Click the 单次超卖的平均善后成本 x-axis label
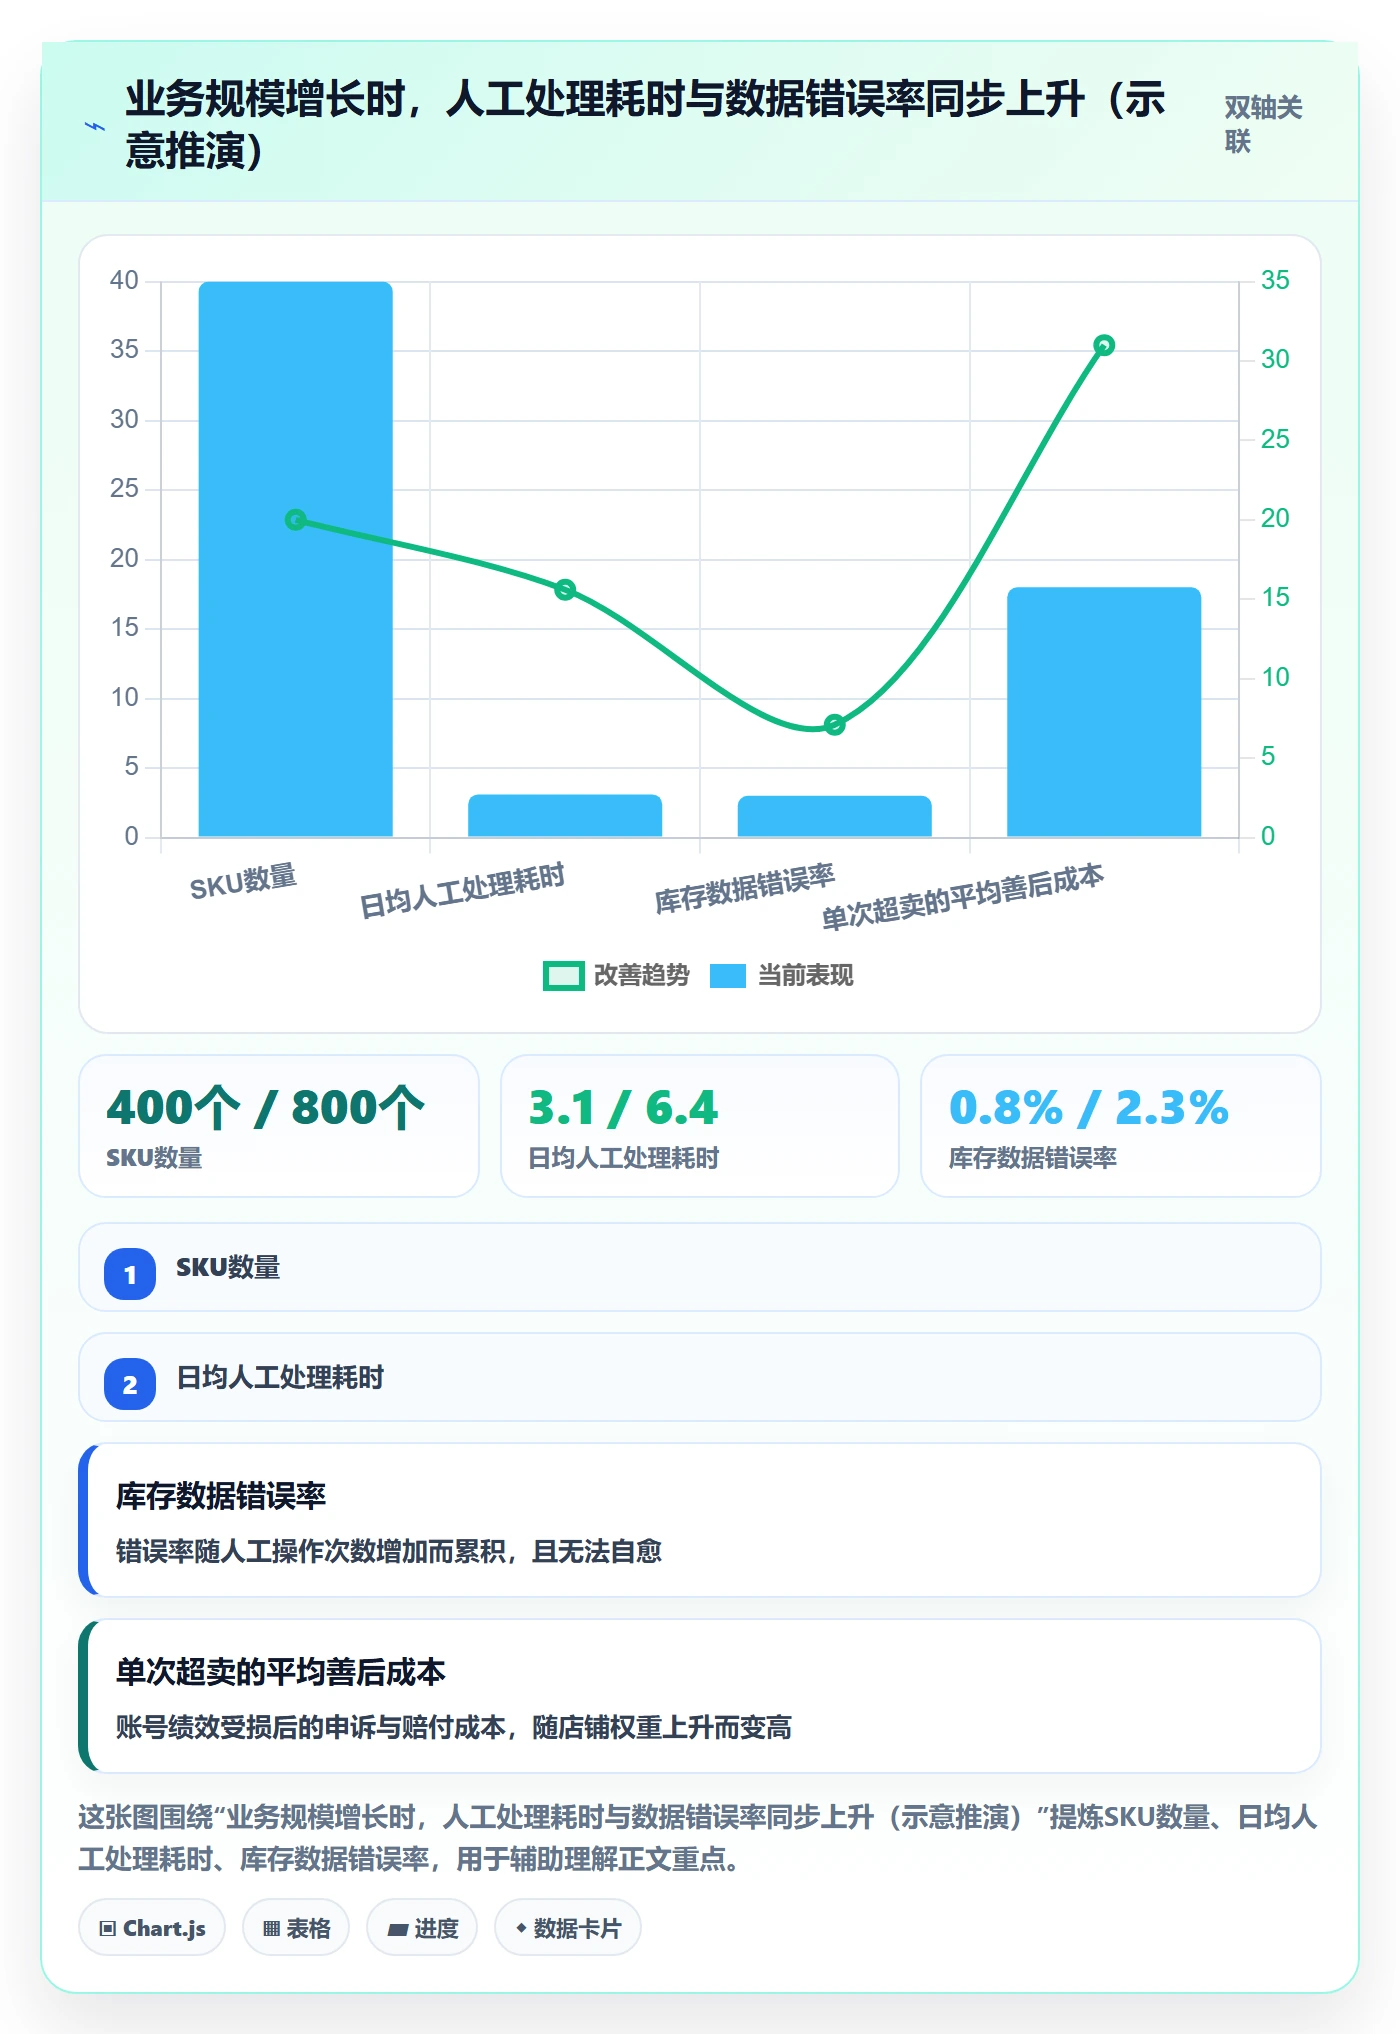The image size is (1400, 2034). (963, 897)
